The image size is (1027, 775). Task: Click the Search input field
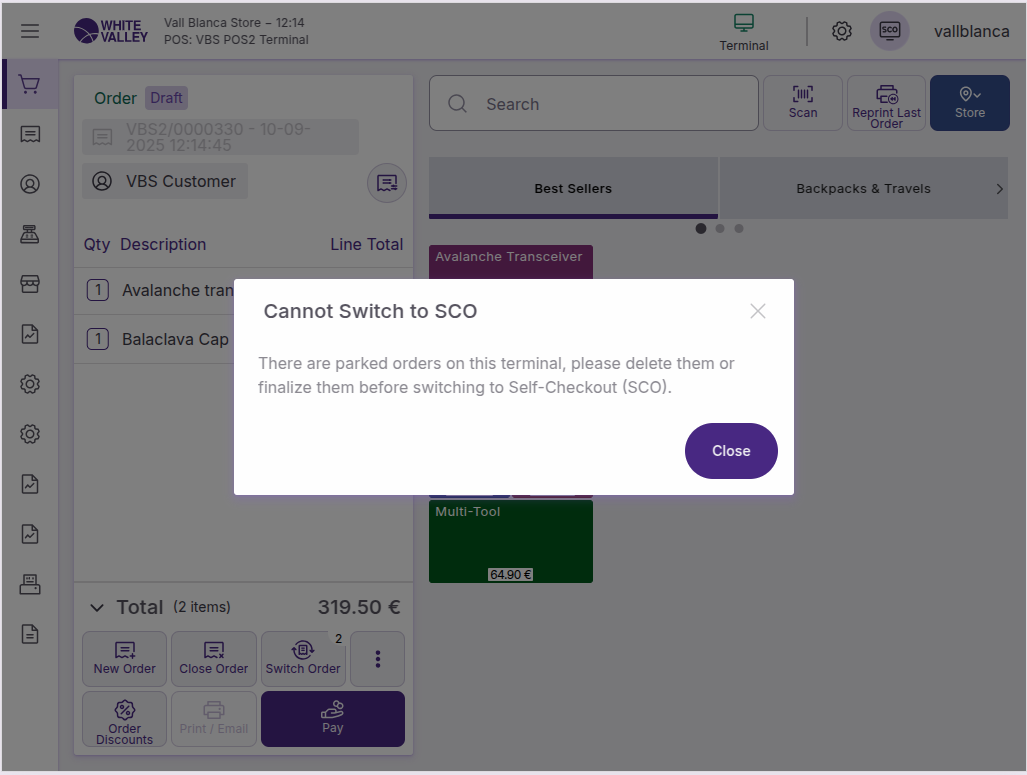(x=610, y=104)
